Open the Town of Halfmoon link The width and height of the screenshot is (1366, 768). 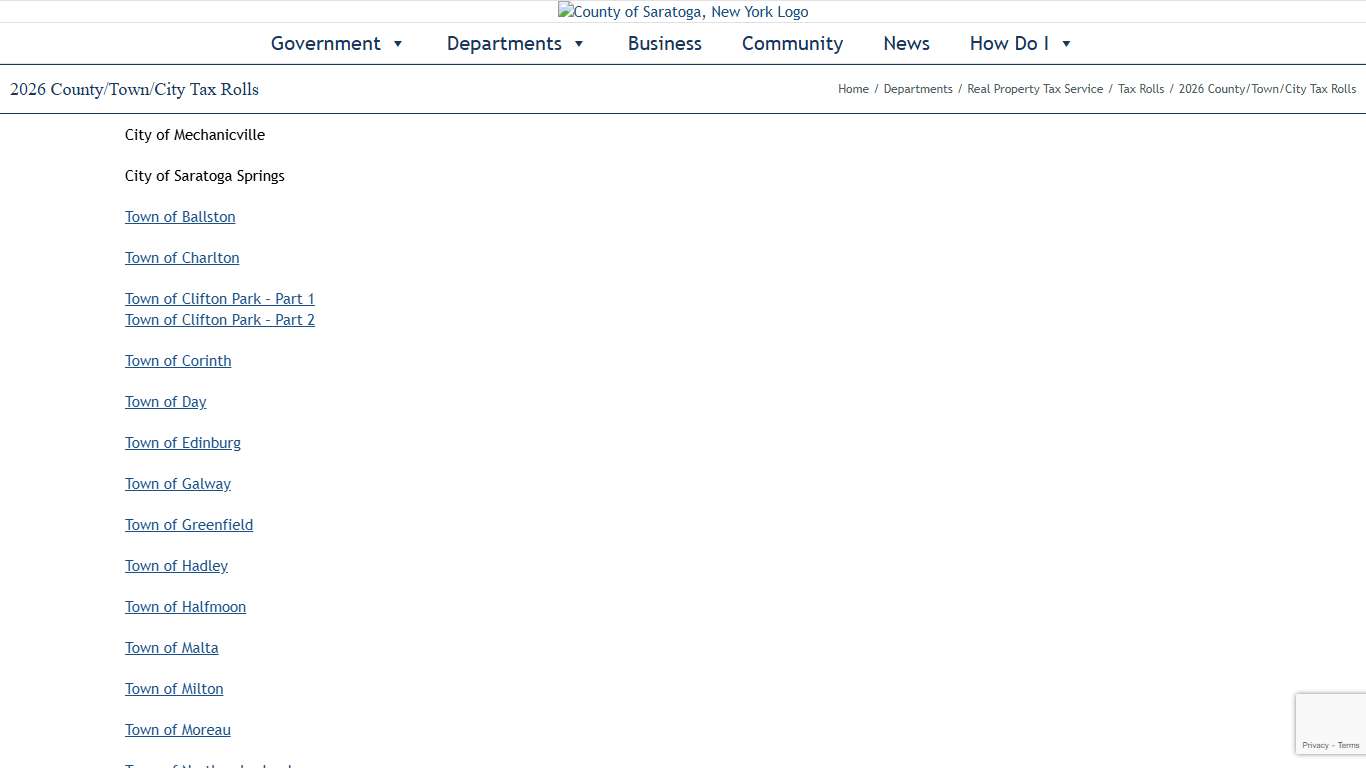tap(185, 607)
